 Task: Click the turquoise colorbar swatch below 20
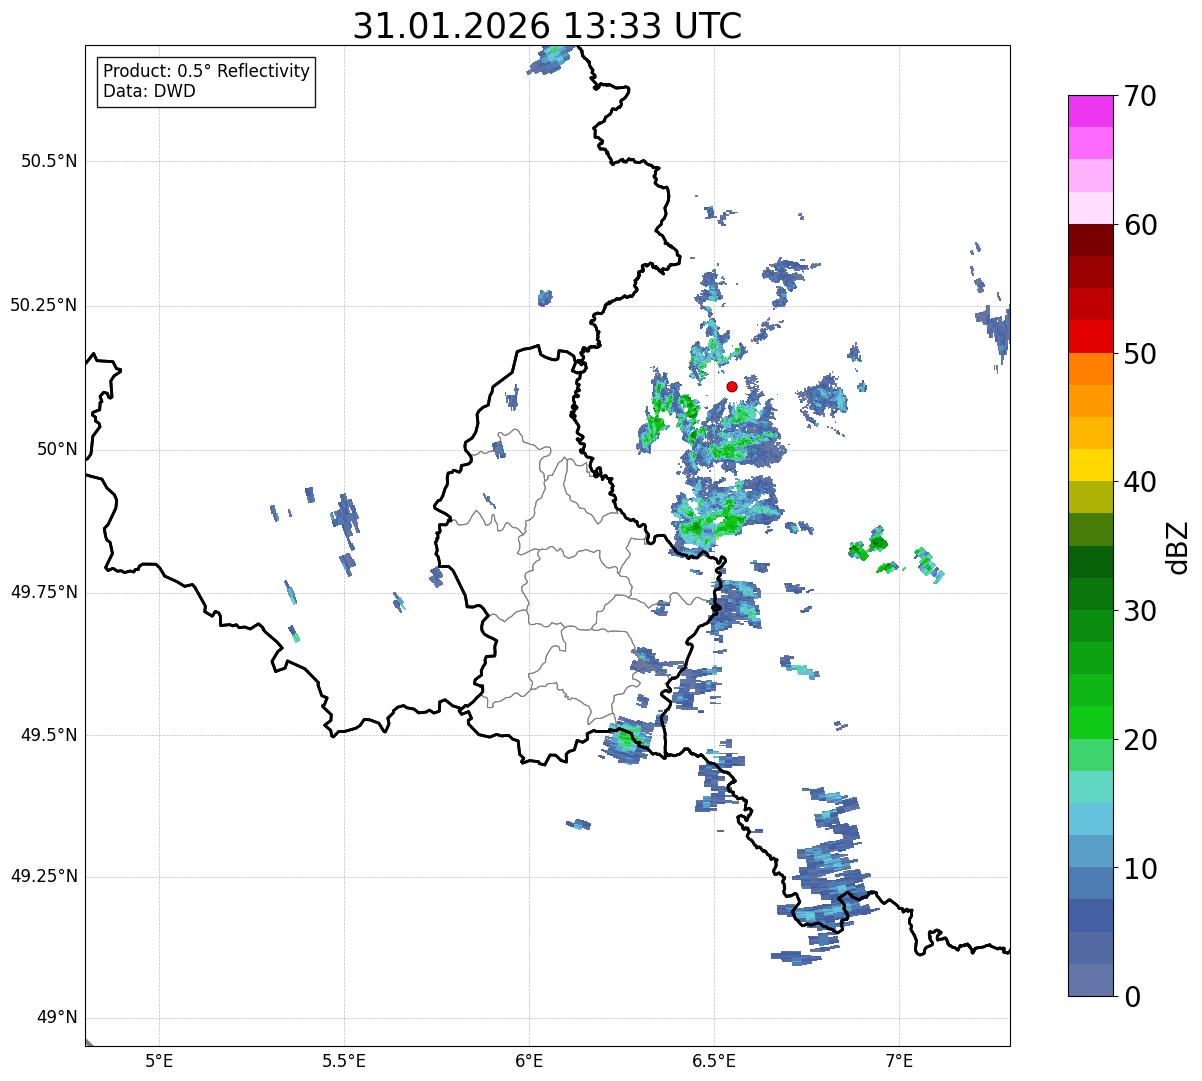[x=1091, y=787]
